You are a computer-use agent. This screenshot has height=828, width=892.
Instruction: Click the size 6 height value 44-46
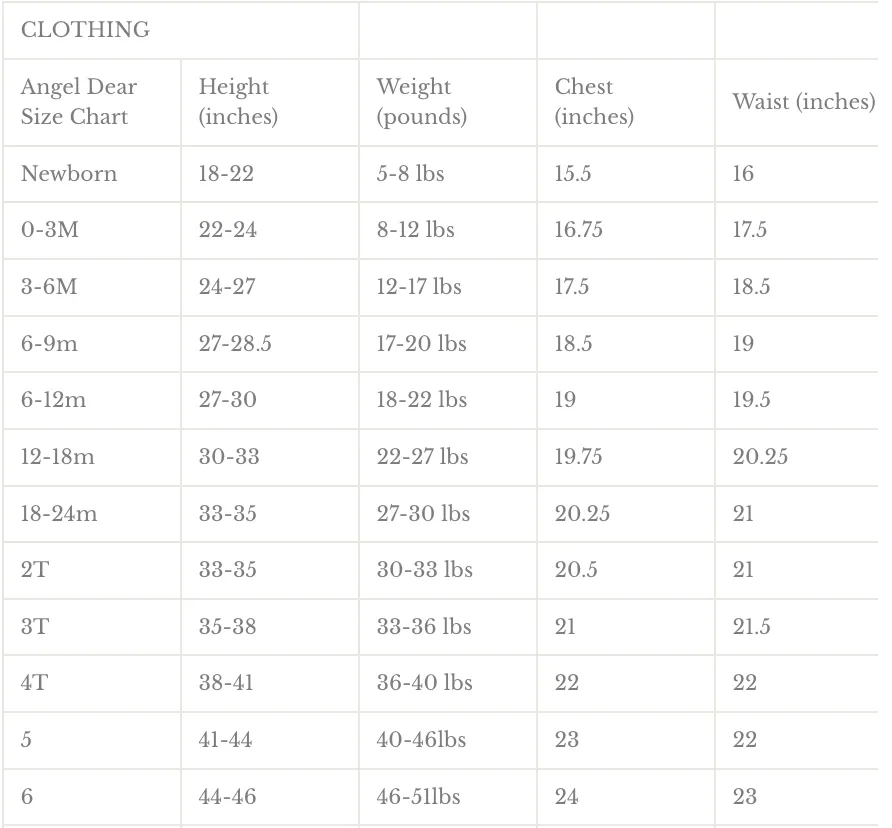228,796
